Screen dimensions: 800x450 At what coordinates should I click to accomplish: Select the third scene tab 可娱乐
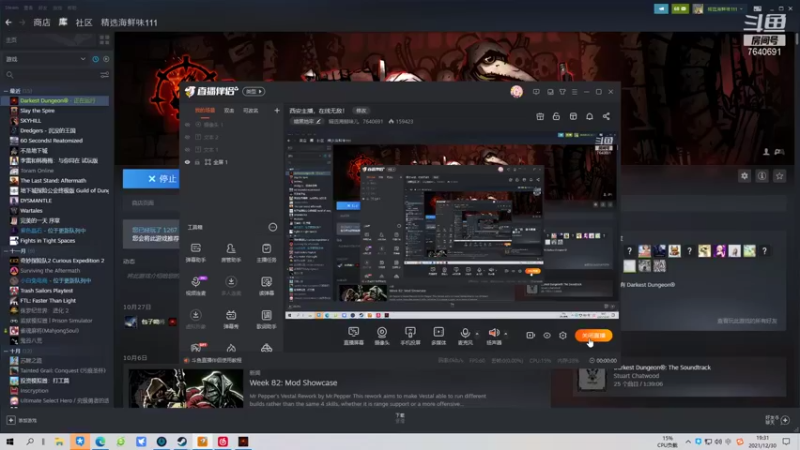click(251, 111)
